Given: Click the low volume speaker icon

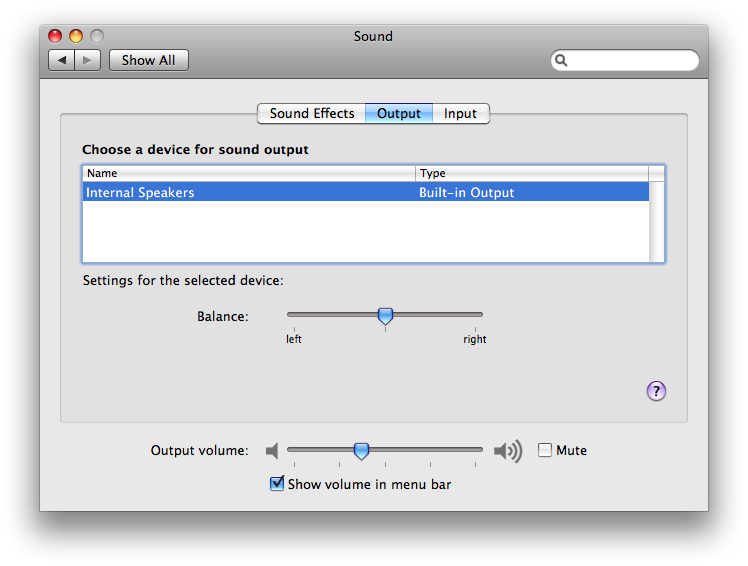Looking at the screenshot, I should pos(272,450).
